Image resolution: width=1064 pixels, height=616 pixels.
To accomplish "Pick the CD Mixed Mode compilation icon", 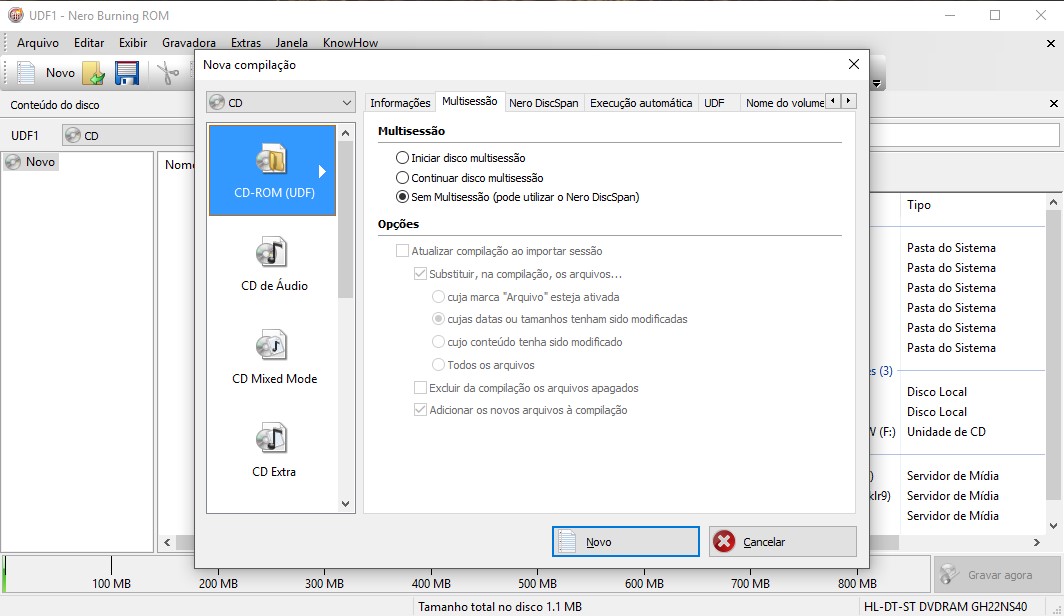I will pyautogui.click(x=271, y=345).
